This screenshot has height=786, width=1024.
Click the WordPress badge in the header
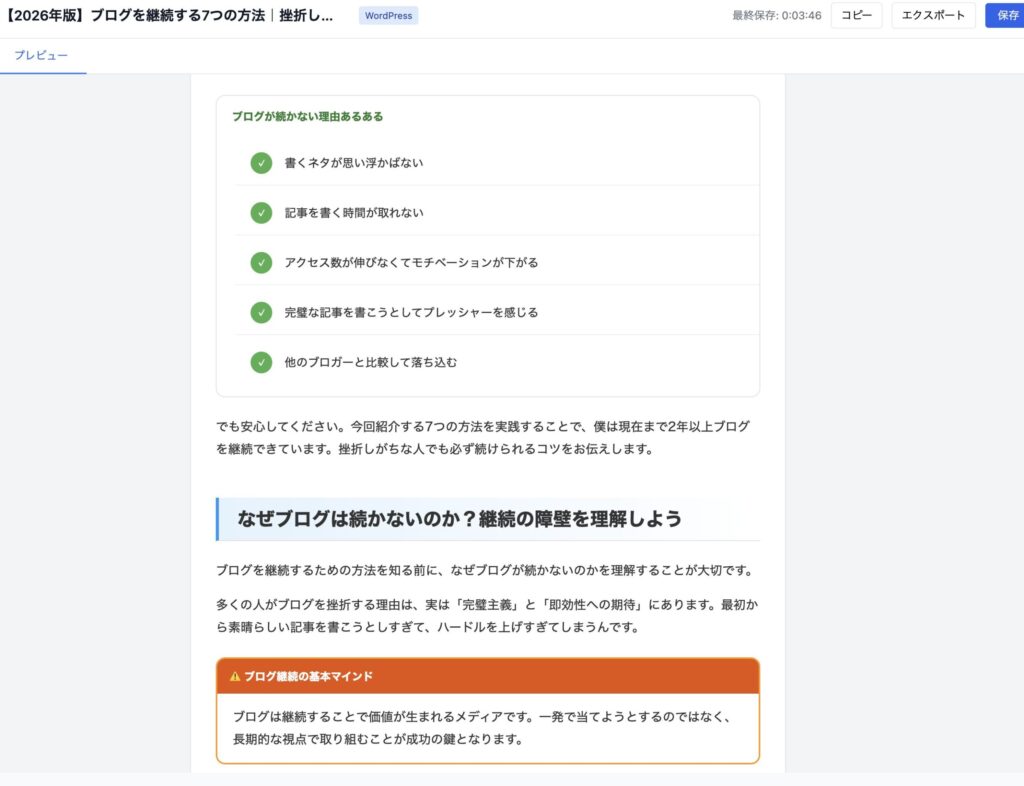[x=388, y=15]
